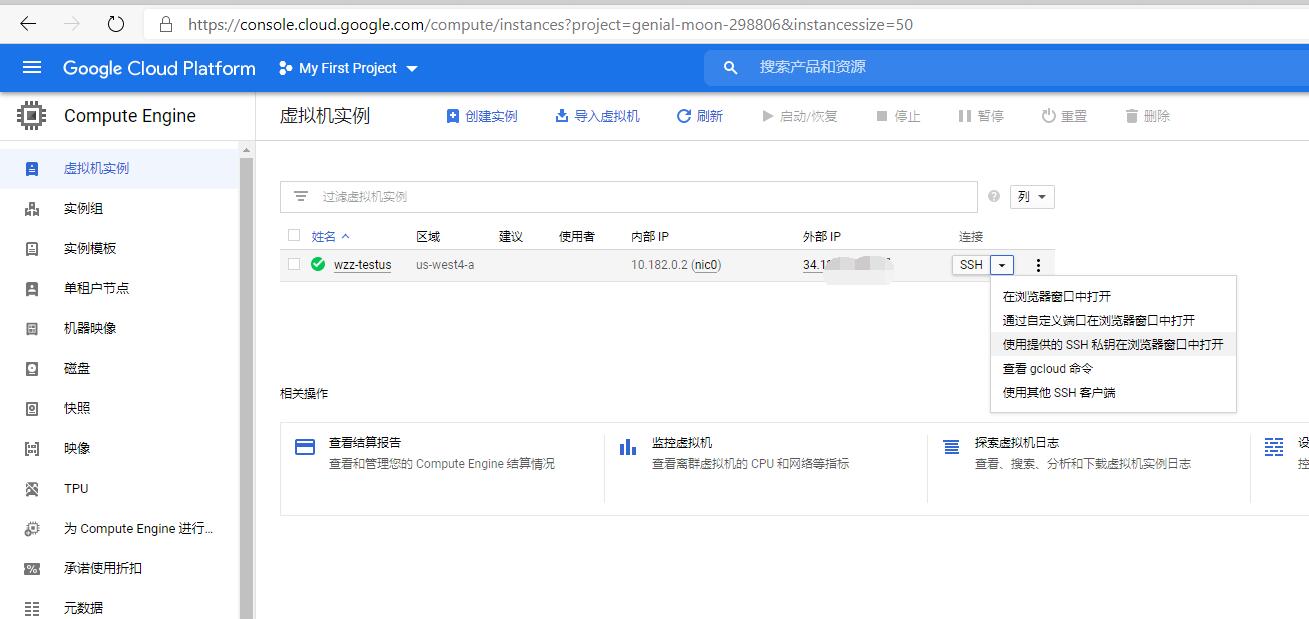1309x619 pixels.
Task: Select 查看 gcloud 命令 menu option
Action: [1113, 368]
